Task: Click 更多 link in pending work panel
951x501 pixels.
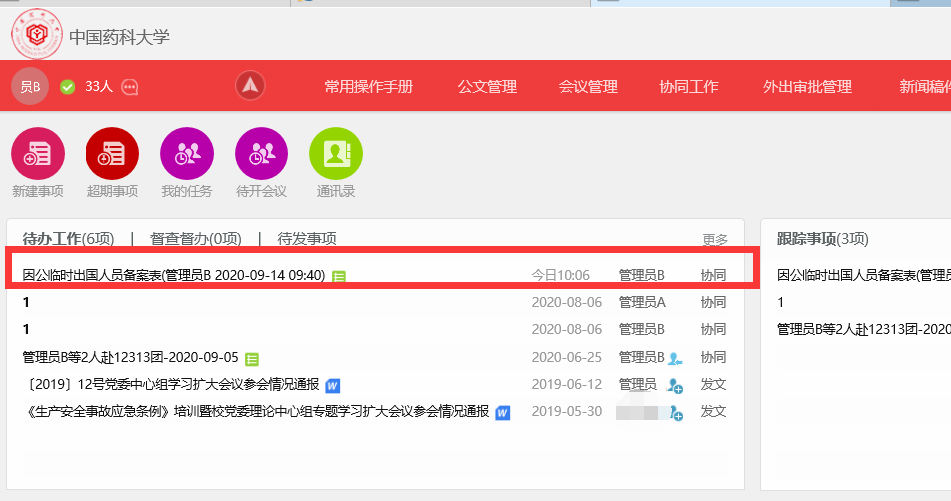Action: click(715, 240)
